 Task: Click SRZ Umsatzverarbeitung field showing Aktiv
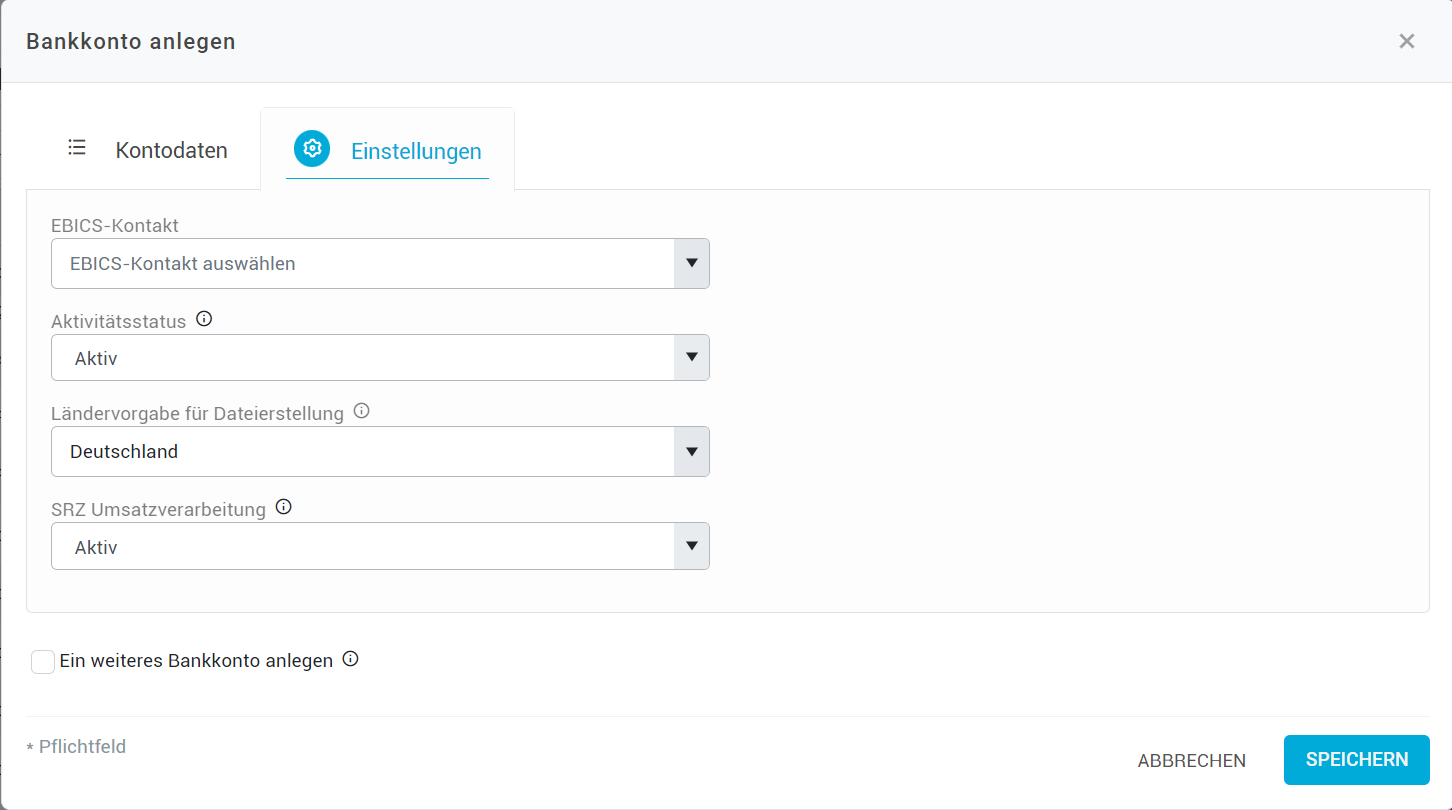pyautogui.click(x=380, y=547)
